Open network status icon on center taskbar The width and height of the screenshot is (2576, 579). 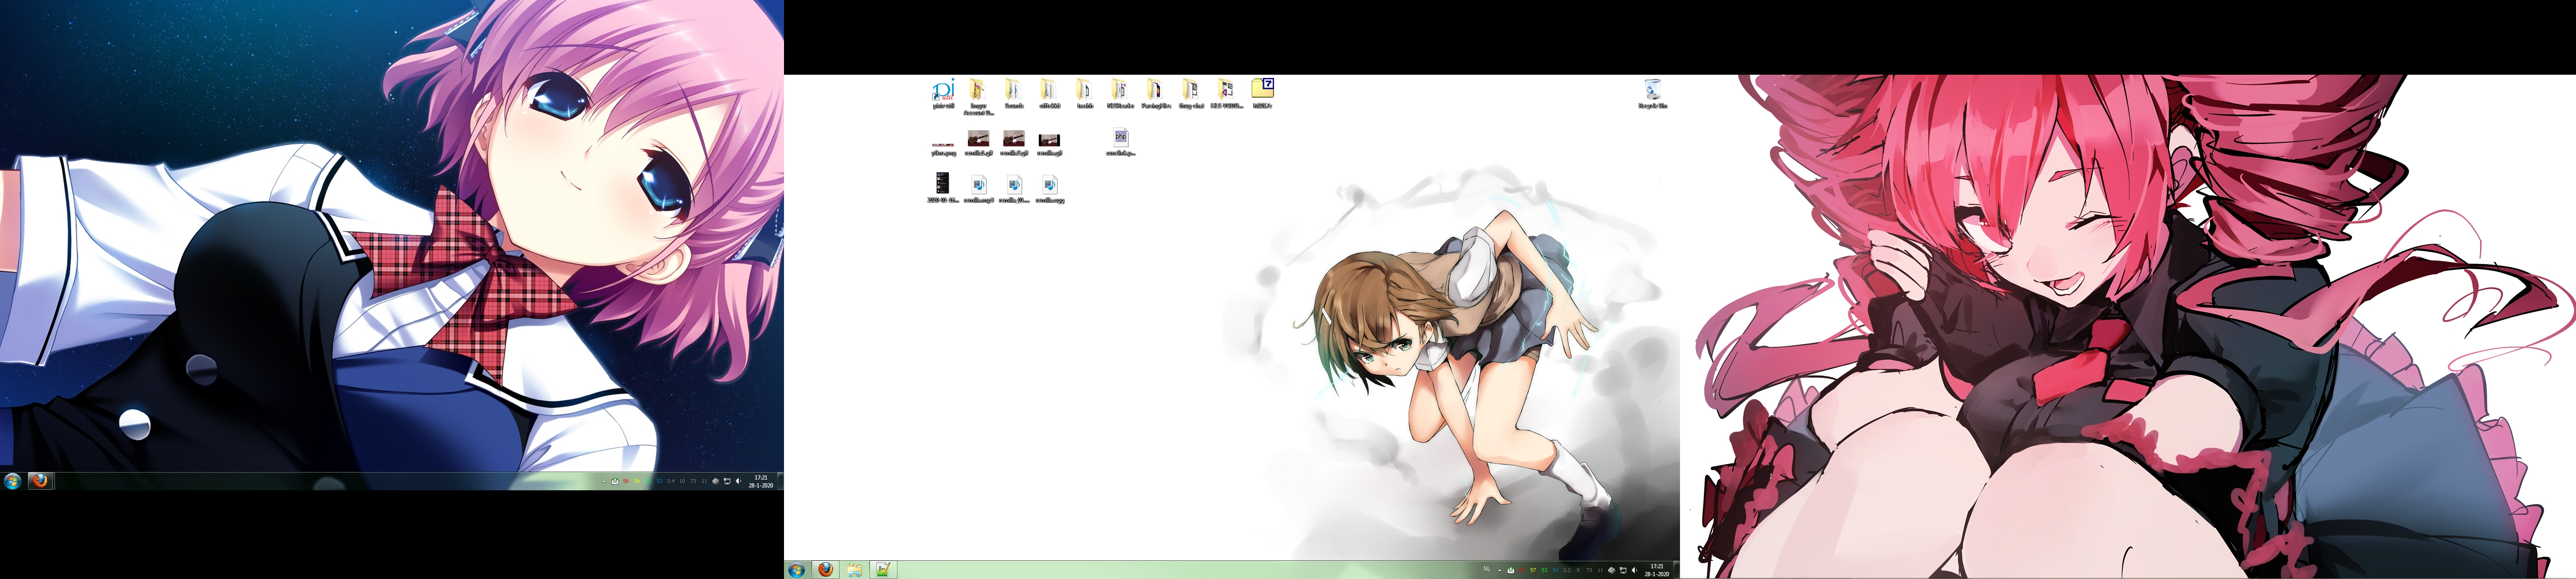[1623, 570]
